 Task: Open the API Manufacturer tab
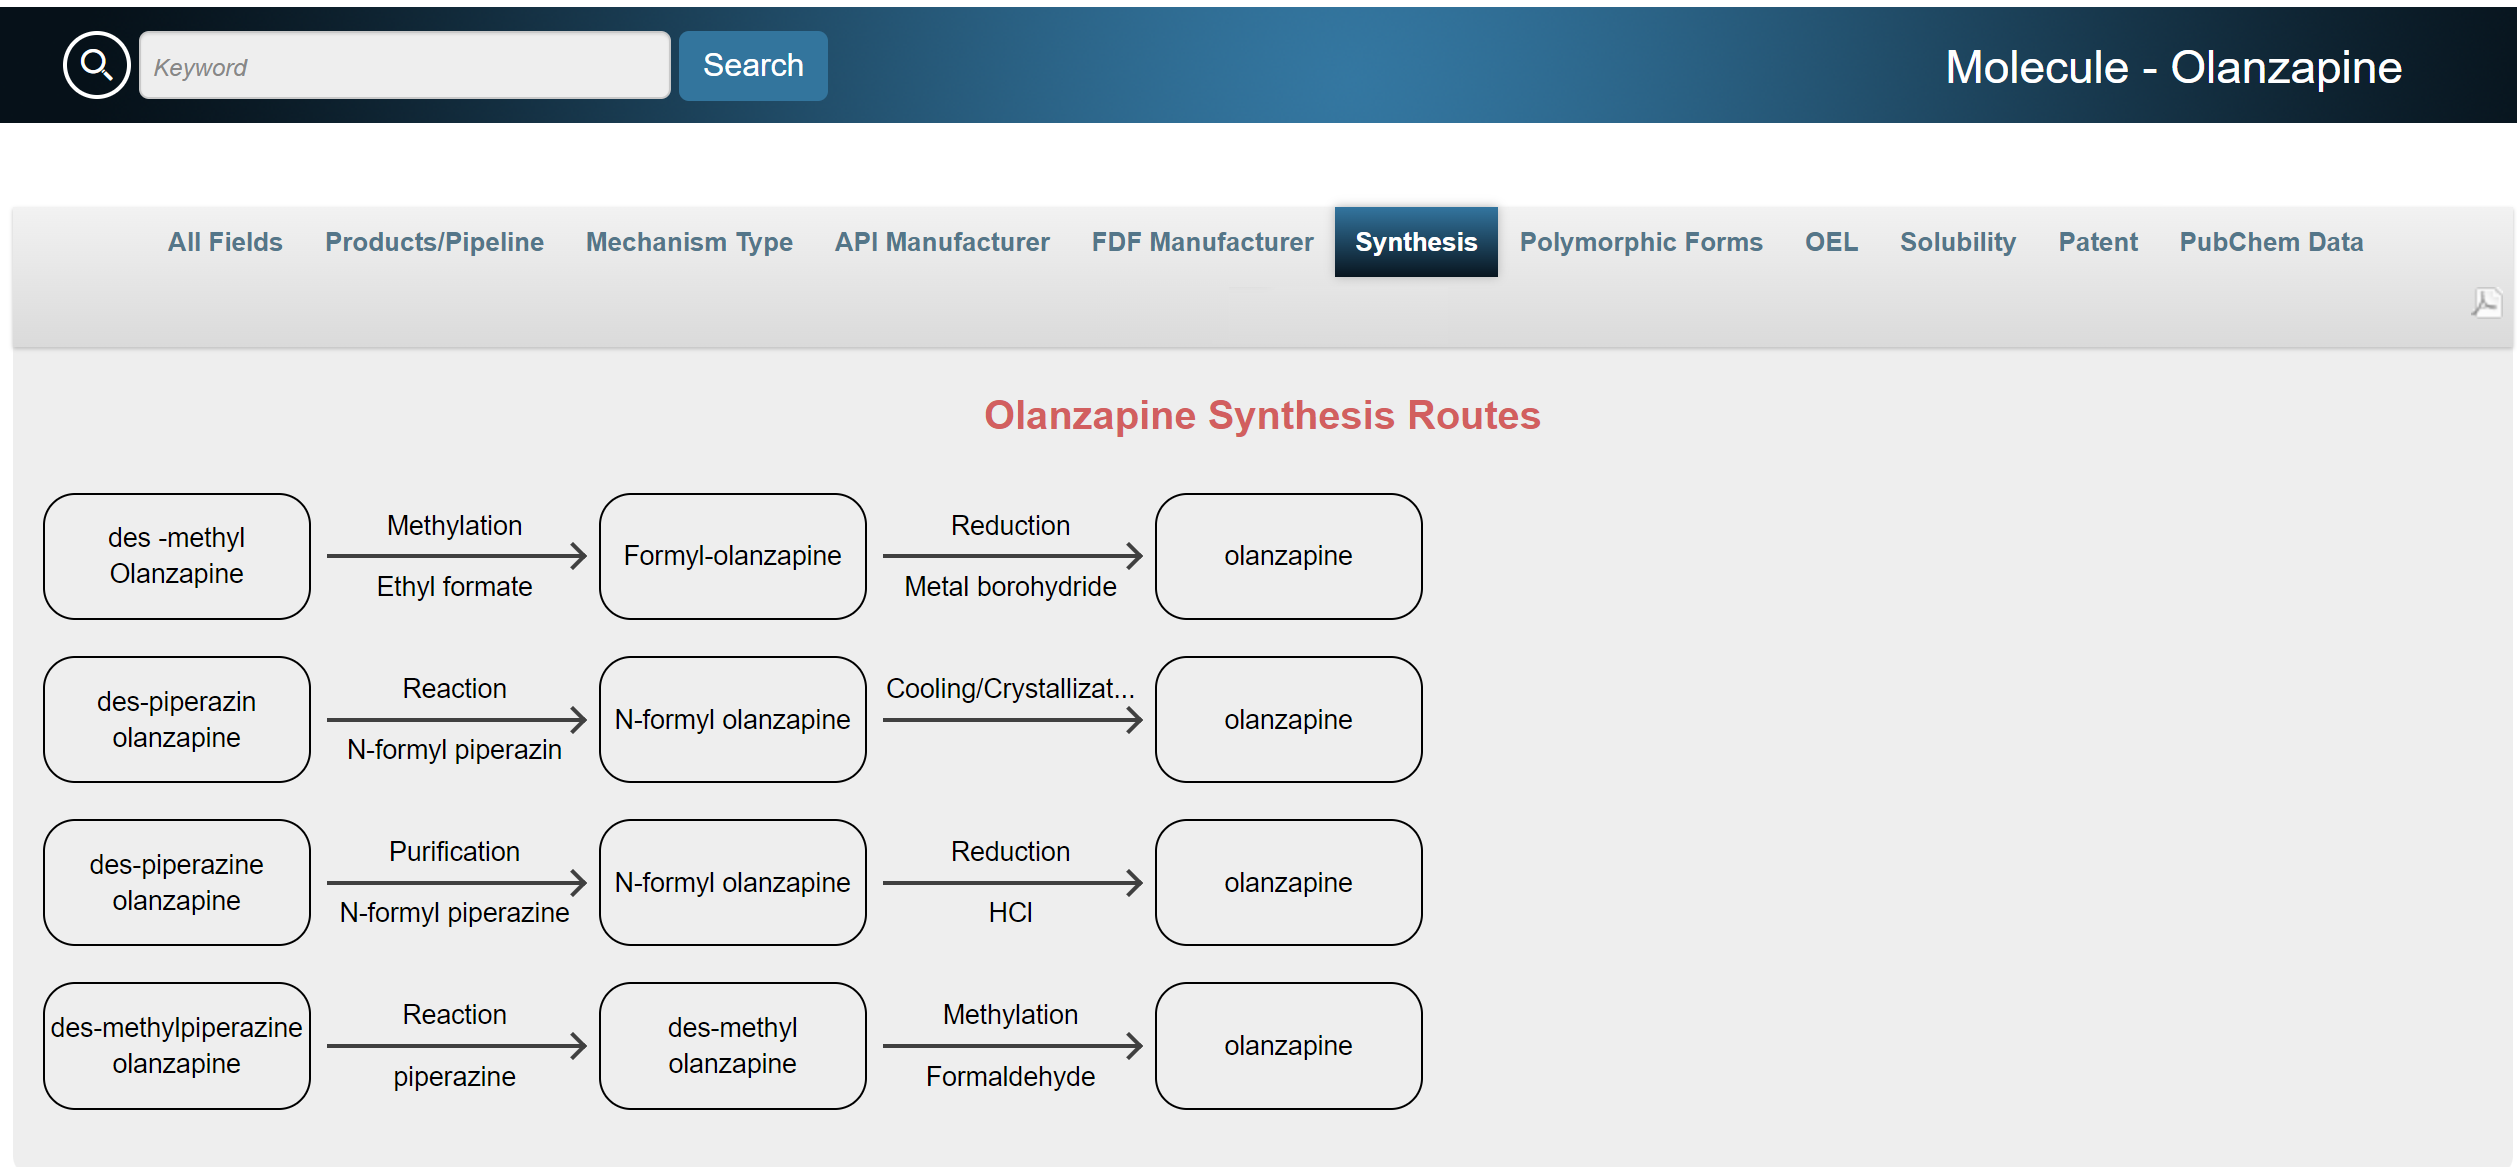pos(942,242)
